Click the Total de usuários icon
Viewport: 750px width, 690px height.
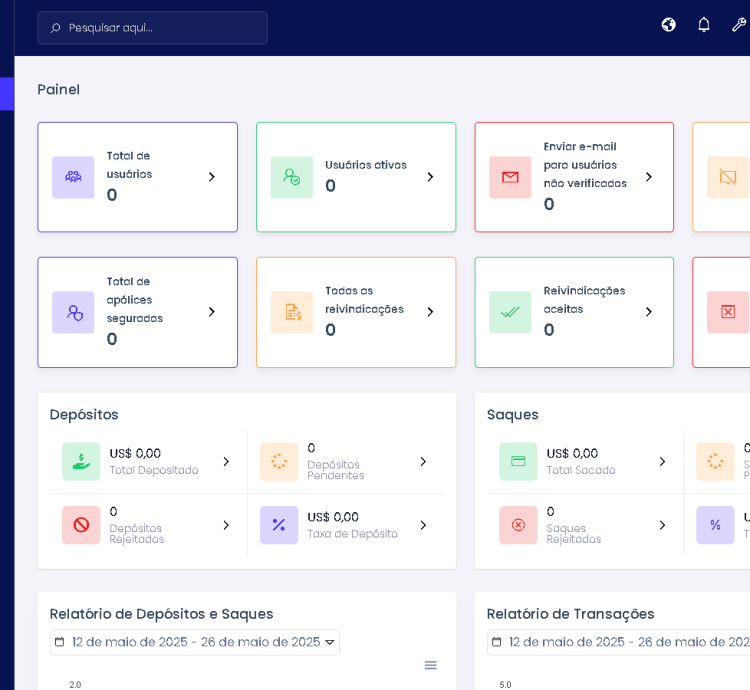[x=73, y=177]
